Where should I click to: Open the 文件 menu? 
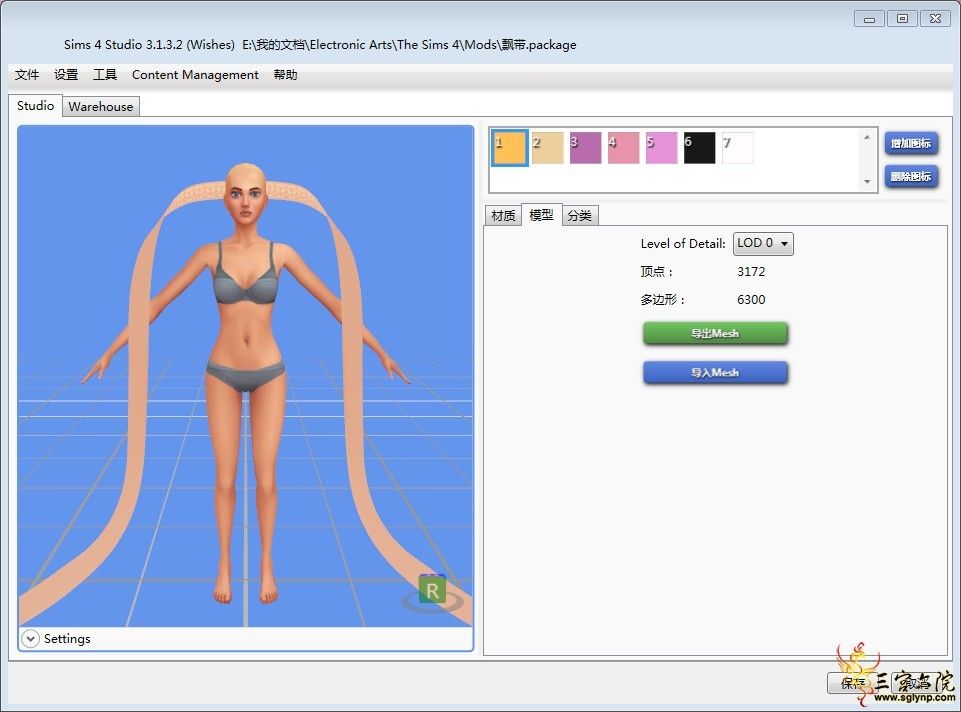[x=26, y=75]
